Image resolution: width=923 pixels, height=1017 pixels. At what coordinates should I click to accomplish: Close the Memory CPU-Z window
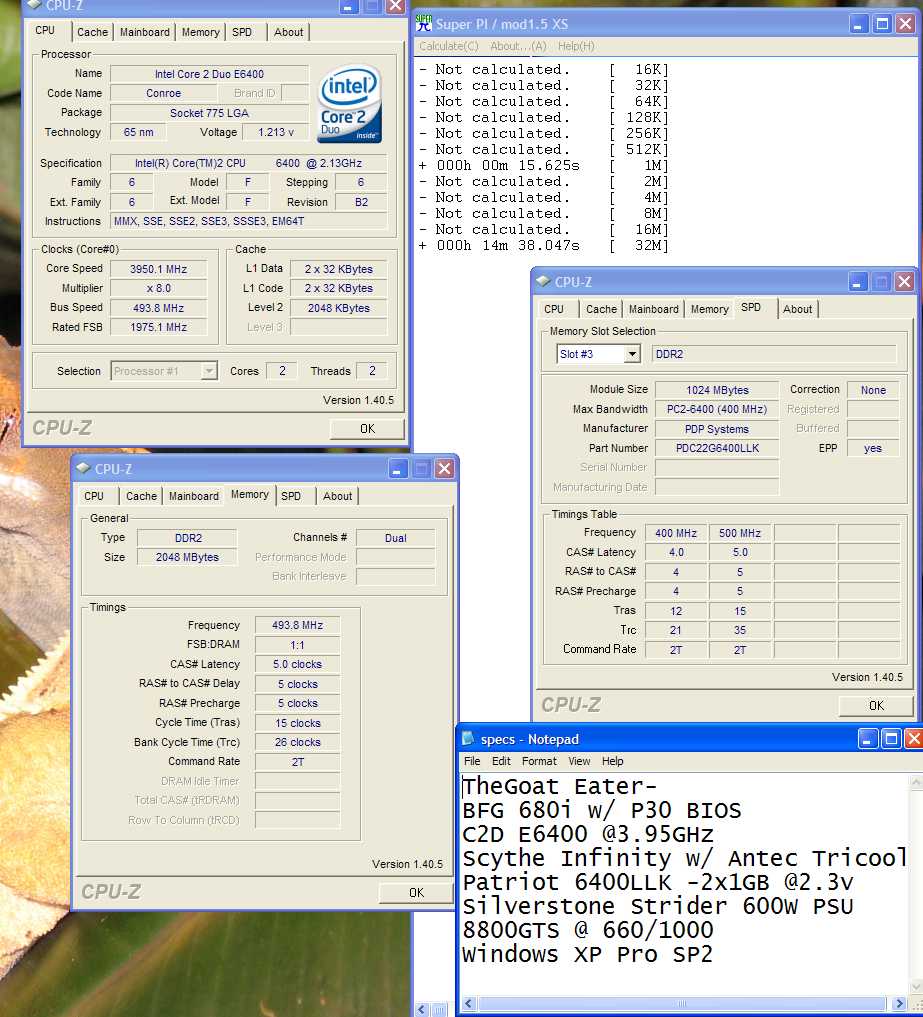coord(444,469)
